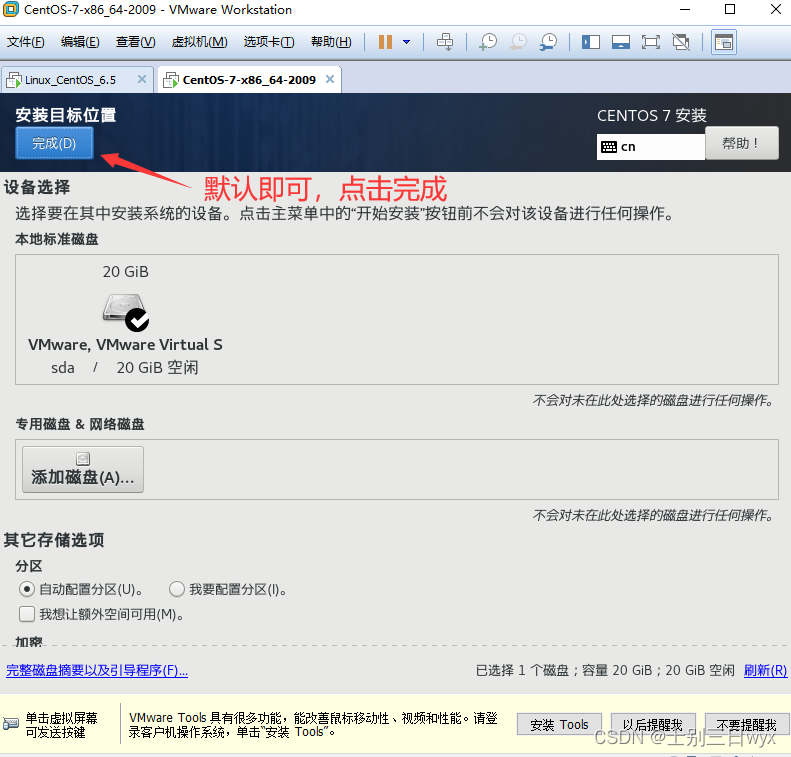Enter full screen mode icon
The height and width of the screenshot is (757, 791).
[651, 42]
